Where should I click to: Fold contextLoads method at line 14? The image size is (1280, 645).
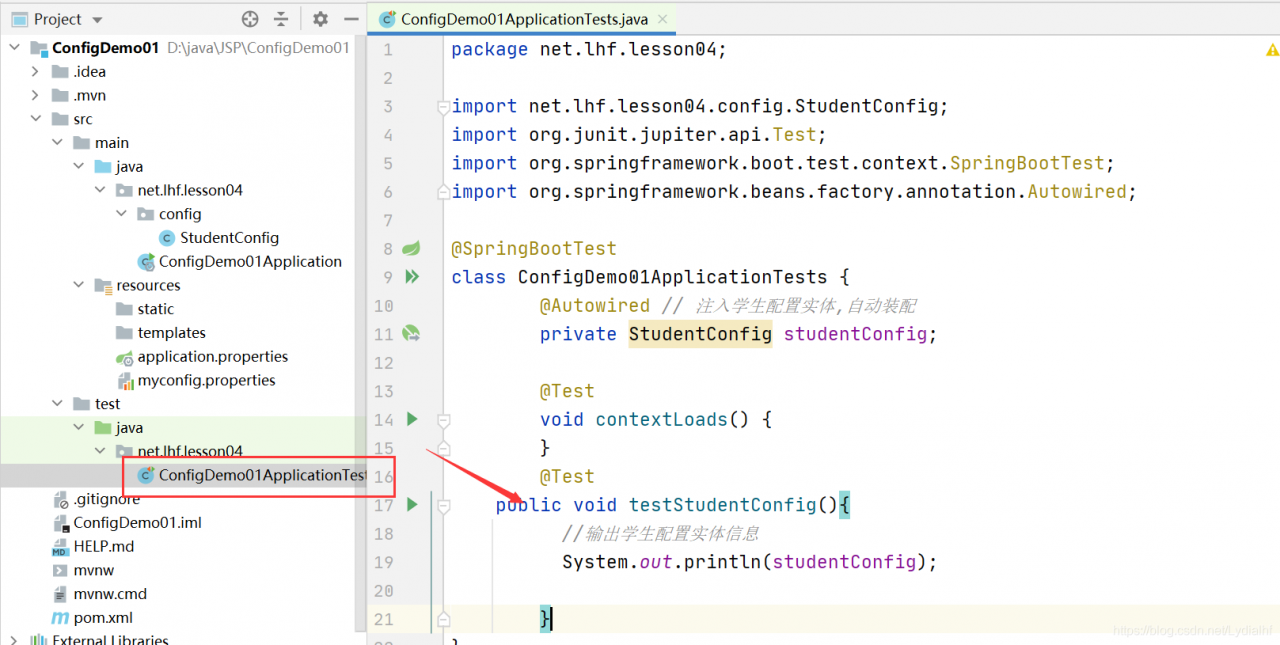(x=443, y=420)
